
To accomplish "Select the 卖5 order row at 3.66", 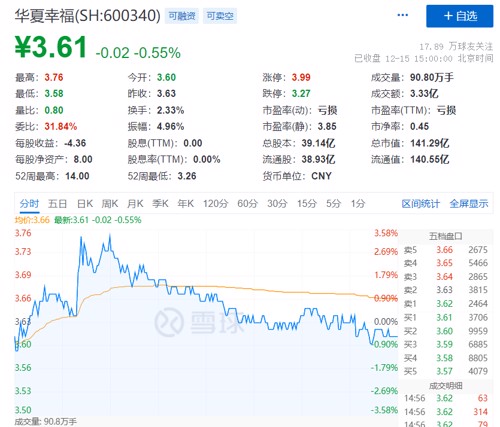I will click(x=445, y=250).
